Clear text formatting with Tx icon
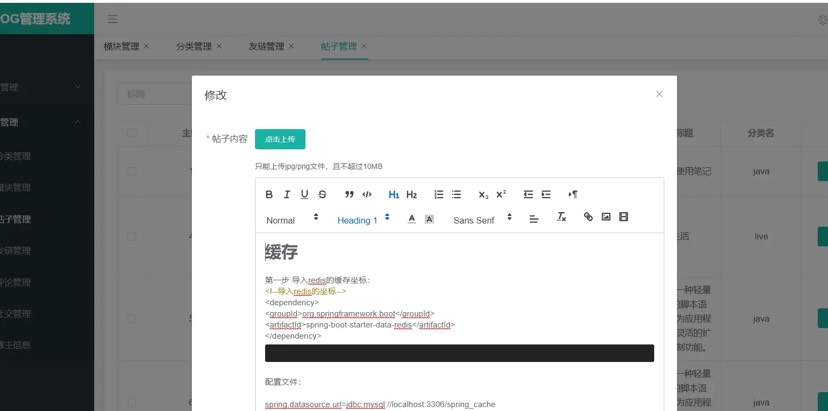This screenshot has height=411, width=828. pos(561,217)
